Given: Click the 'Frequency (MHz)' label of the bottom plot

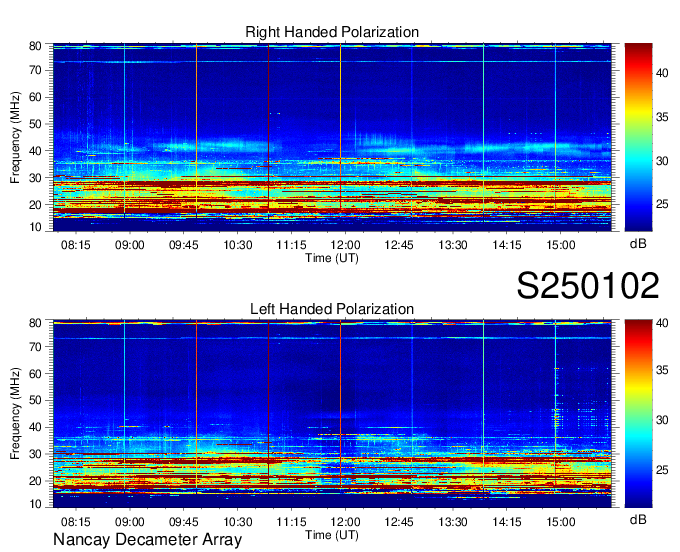Looking at the screenshot, I should tap(15, 414).
